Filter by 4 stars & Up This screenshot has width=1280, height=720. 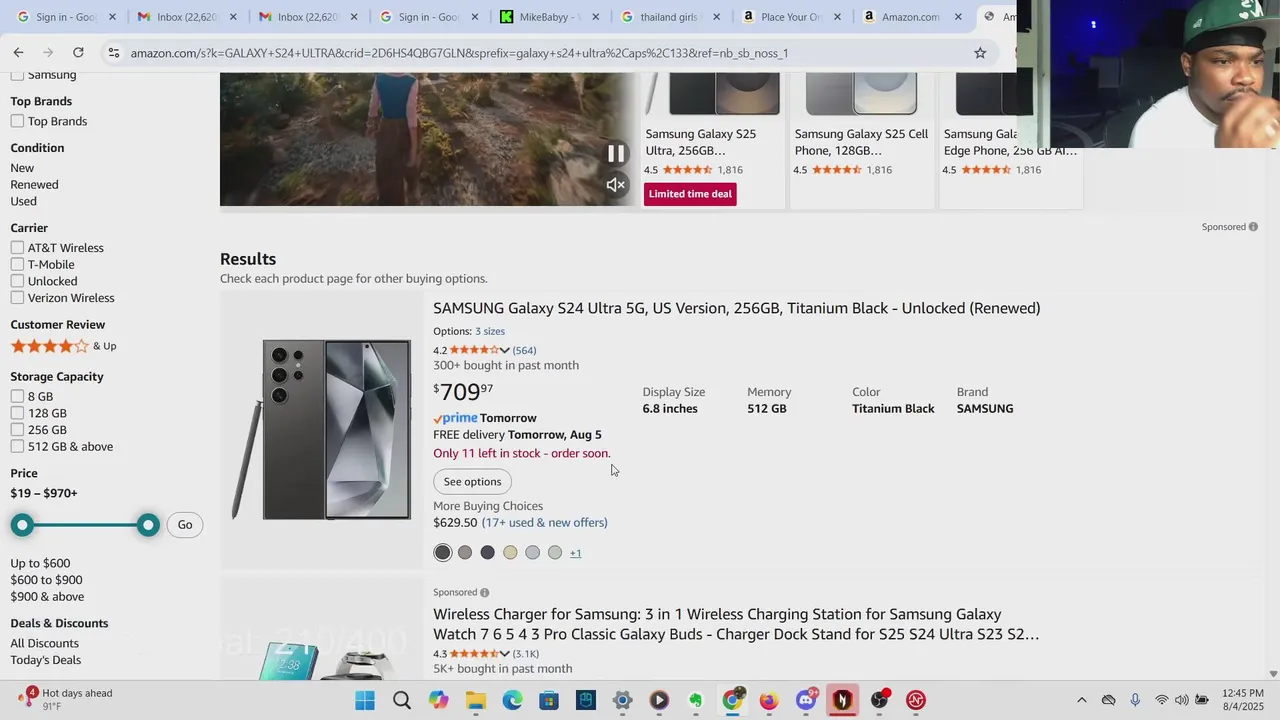63,346
